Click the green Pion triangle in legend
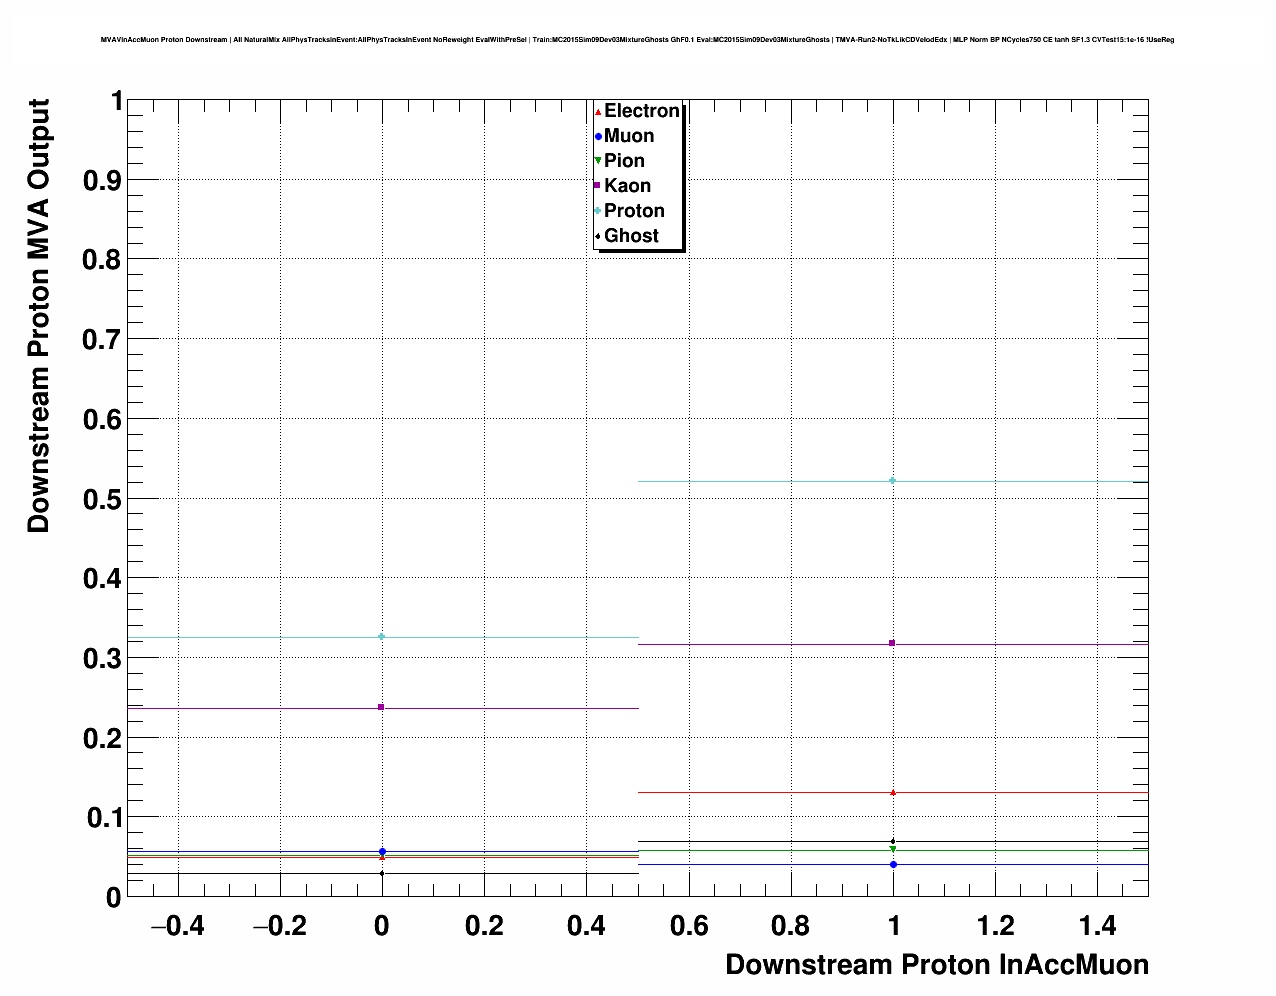The width and height of the screenshot is (1276, 996). (x=598, y=161)
